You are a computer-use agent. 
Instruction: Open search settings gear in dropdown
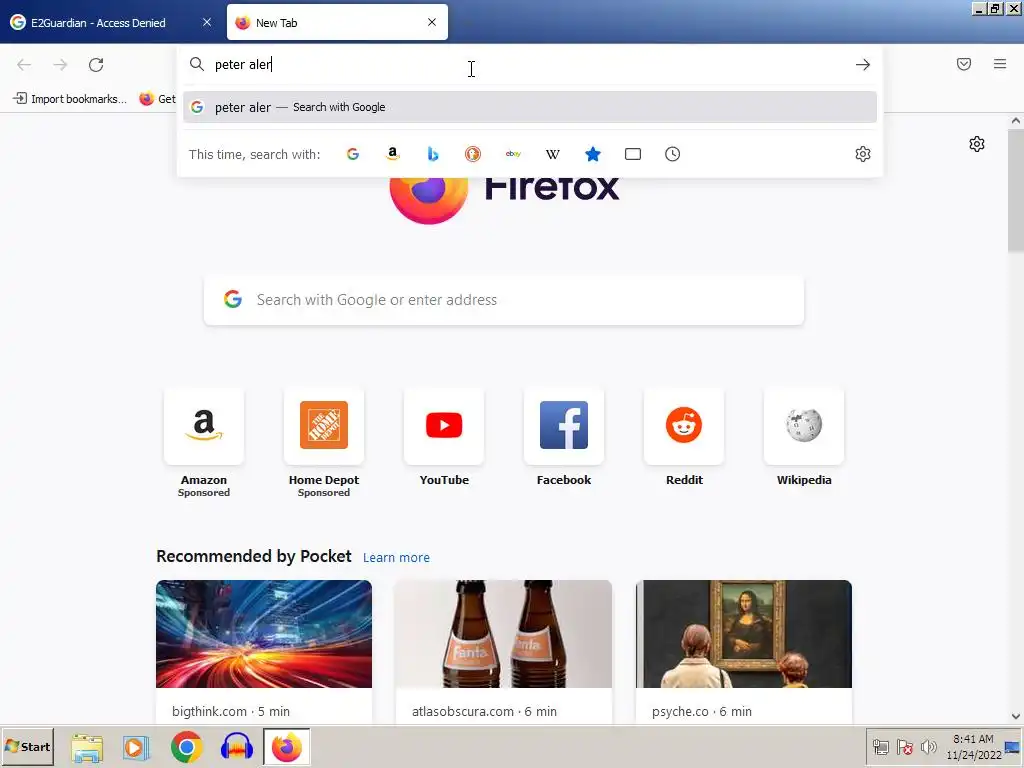(863, 154)
